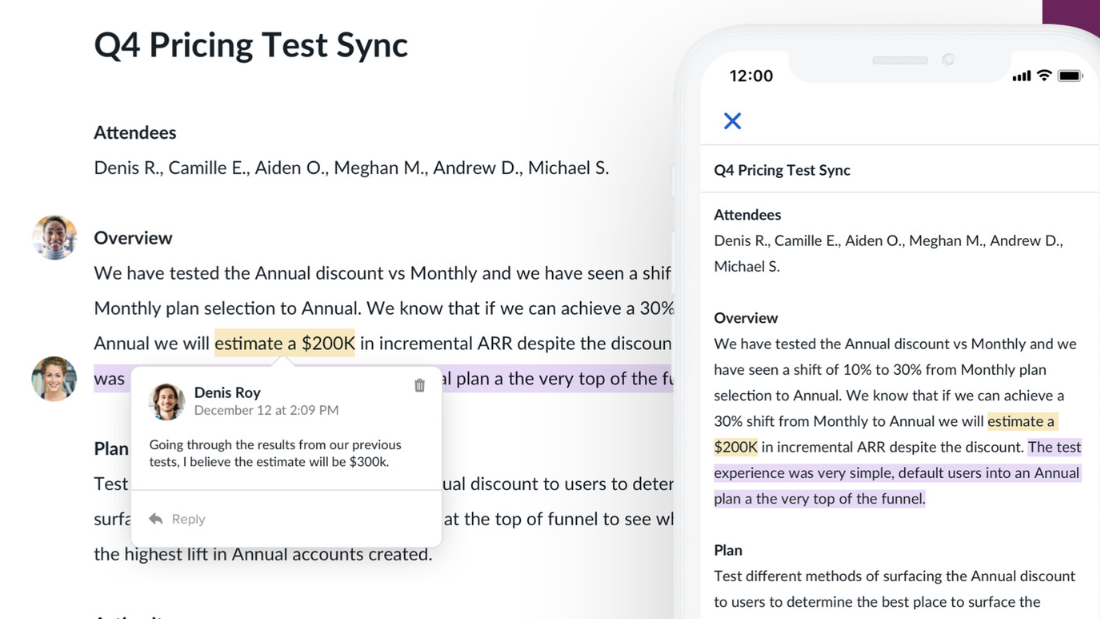1100x619 pixels.
Task: Click the phone's battery icon
Action: pos(1070,76)
